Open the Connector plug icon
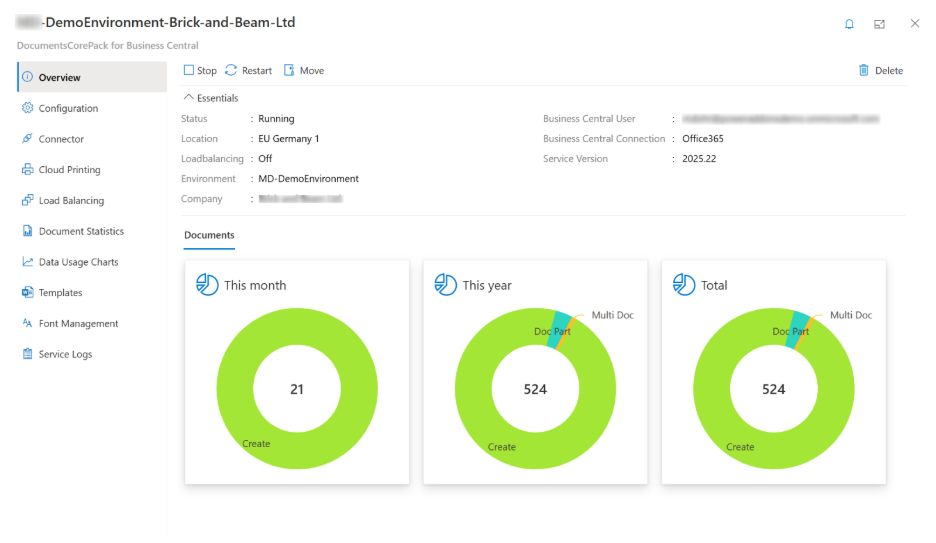This screenshot has height=543, width=936. pos(27,138)
